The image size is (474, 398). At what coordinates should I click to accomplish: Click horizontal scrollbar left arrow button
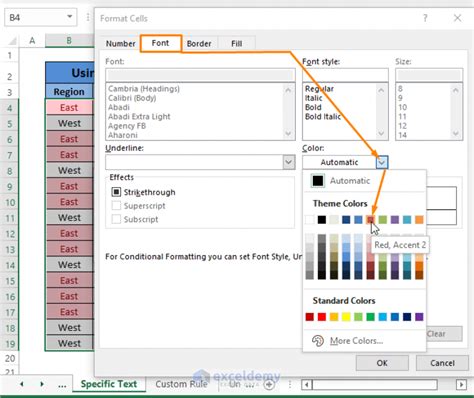[306, 385]
